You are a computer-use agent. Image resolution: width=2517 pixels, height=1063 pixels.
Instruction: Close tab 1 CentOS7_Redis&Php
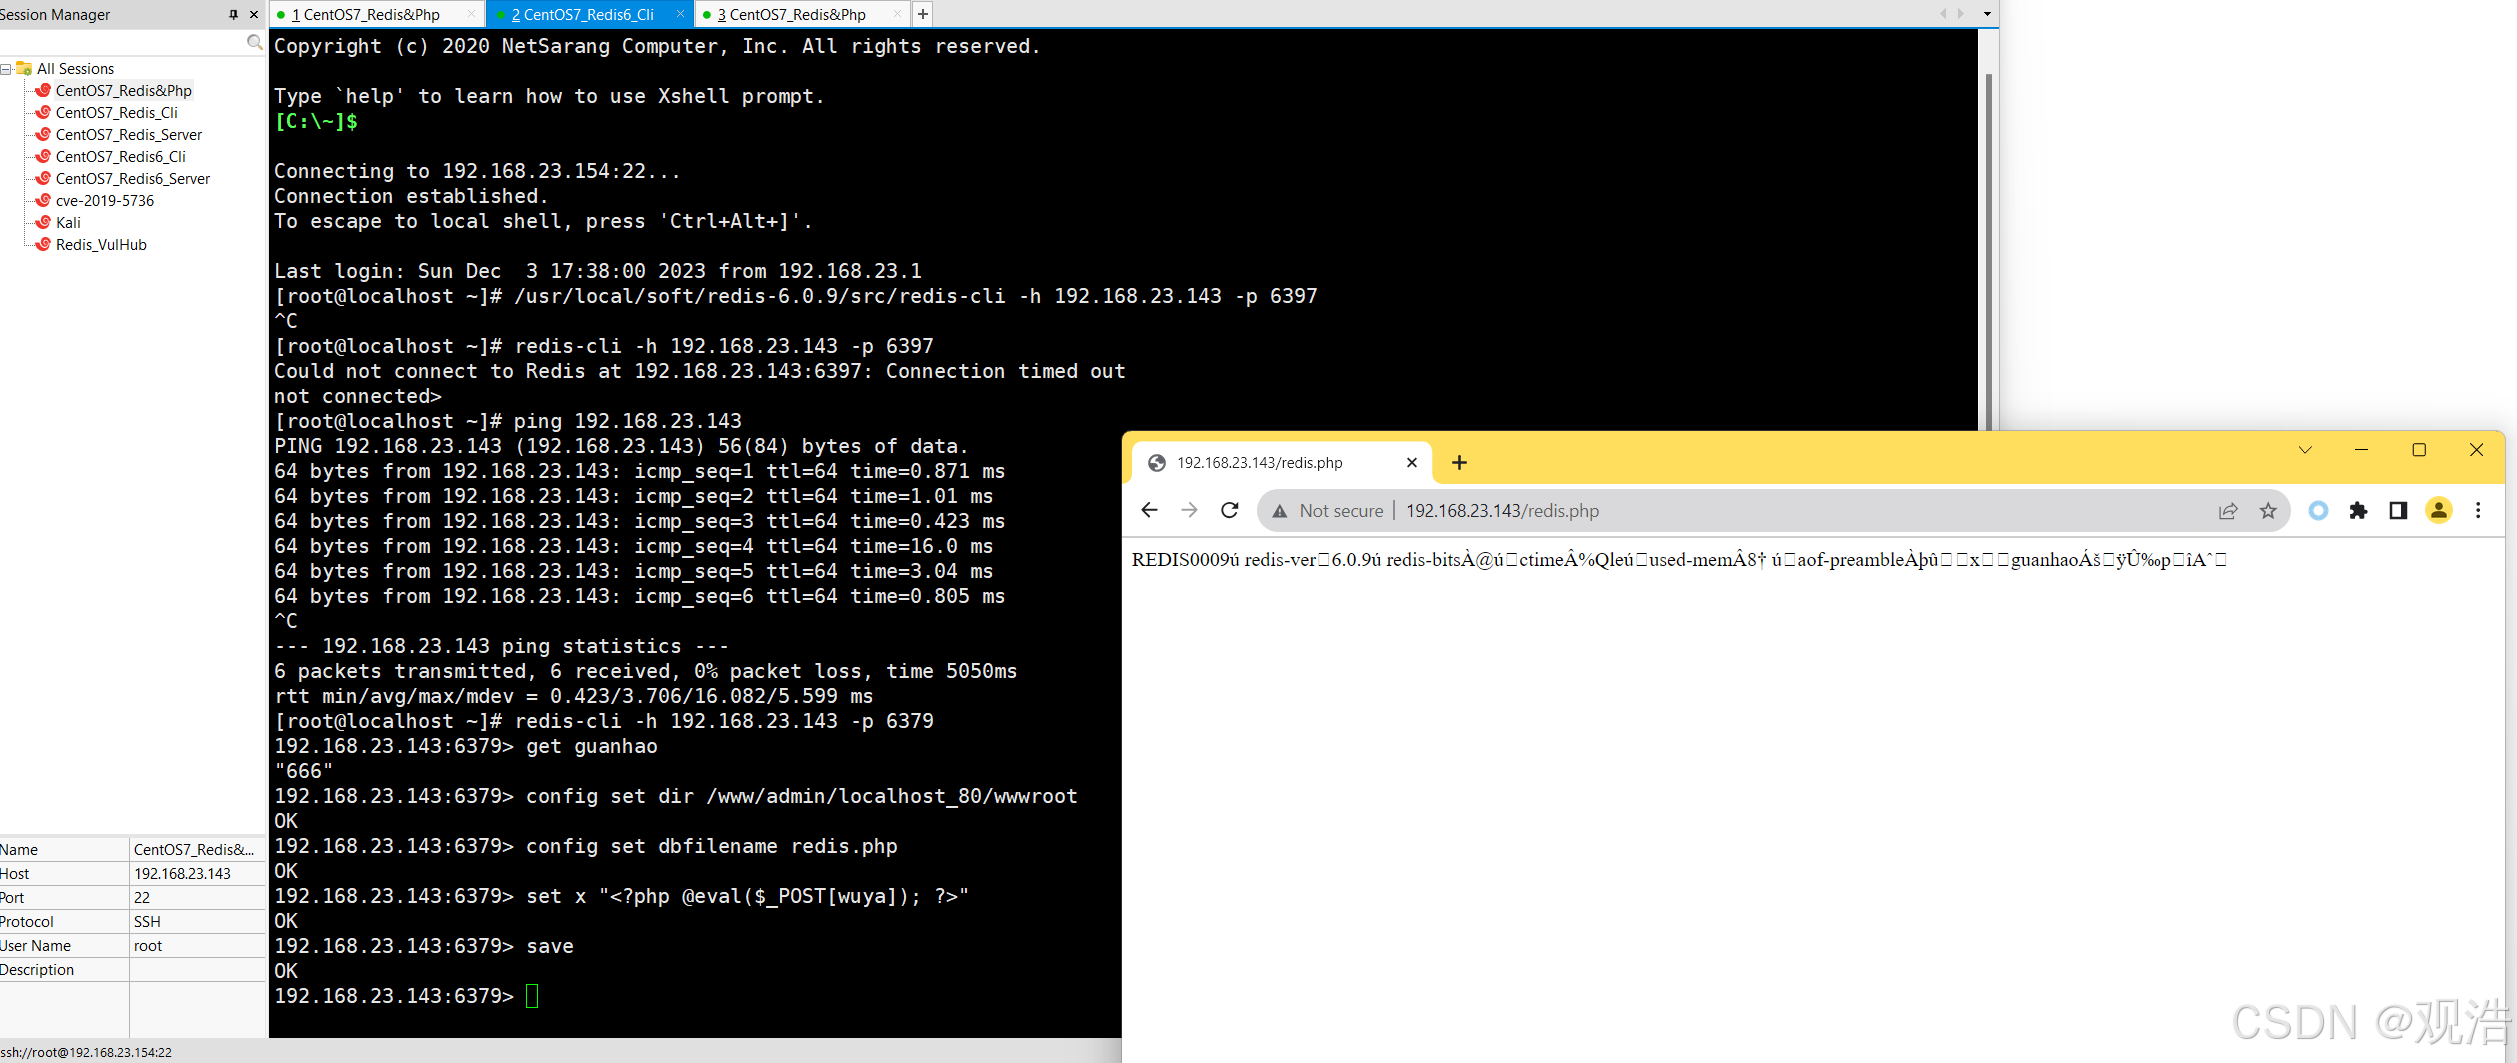472,14
